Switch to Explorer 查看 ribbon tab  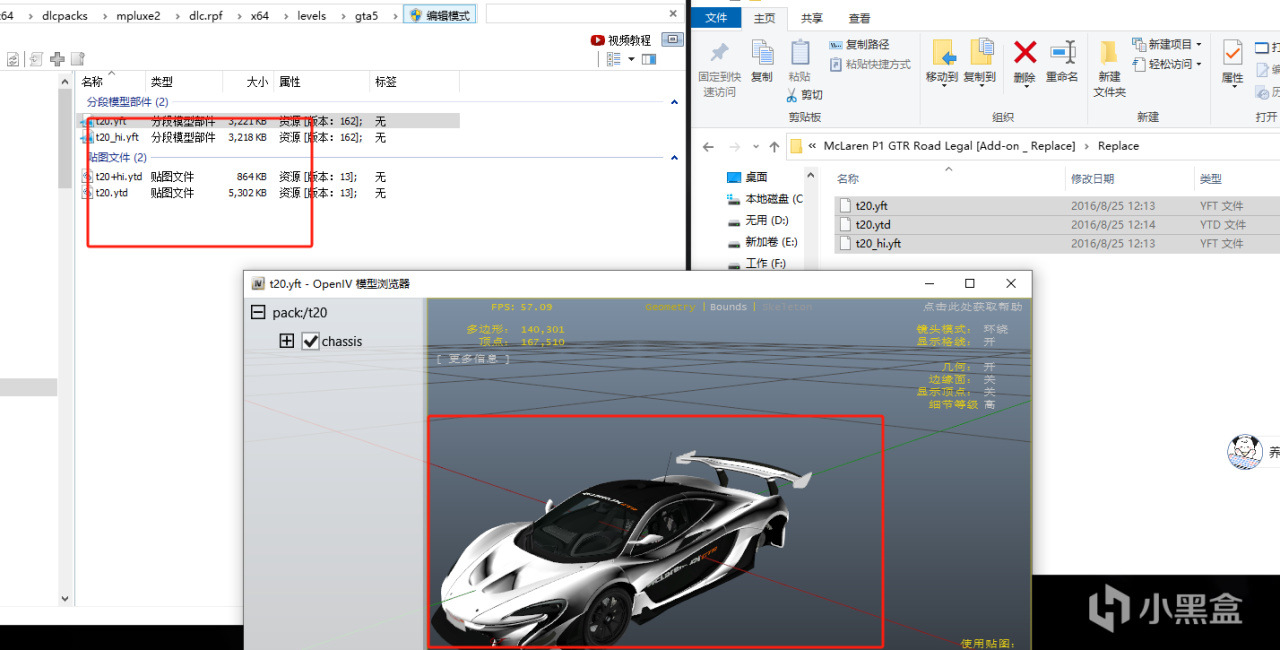pyautogui.click(x=859, y=18)
